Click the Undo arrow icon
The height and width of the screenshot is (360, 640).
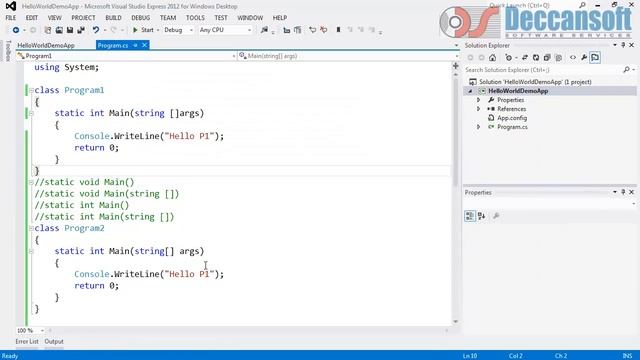[96, 30]
